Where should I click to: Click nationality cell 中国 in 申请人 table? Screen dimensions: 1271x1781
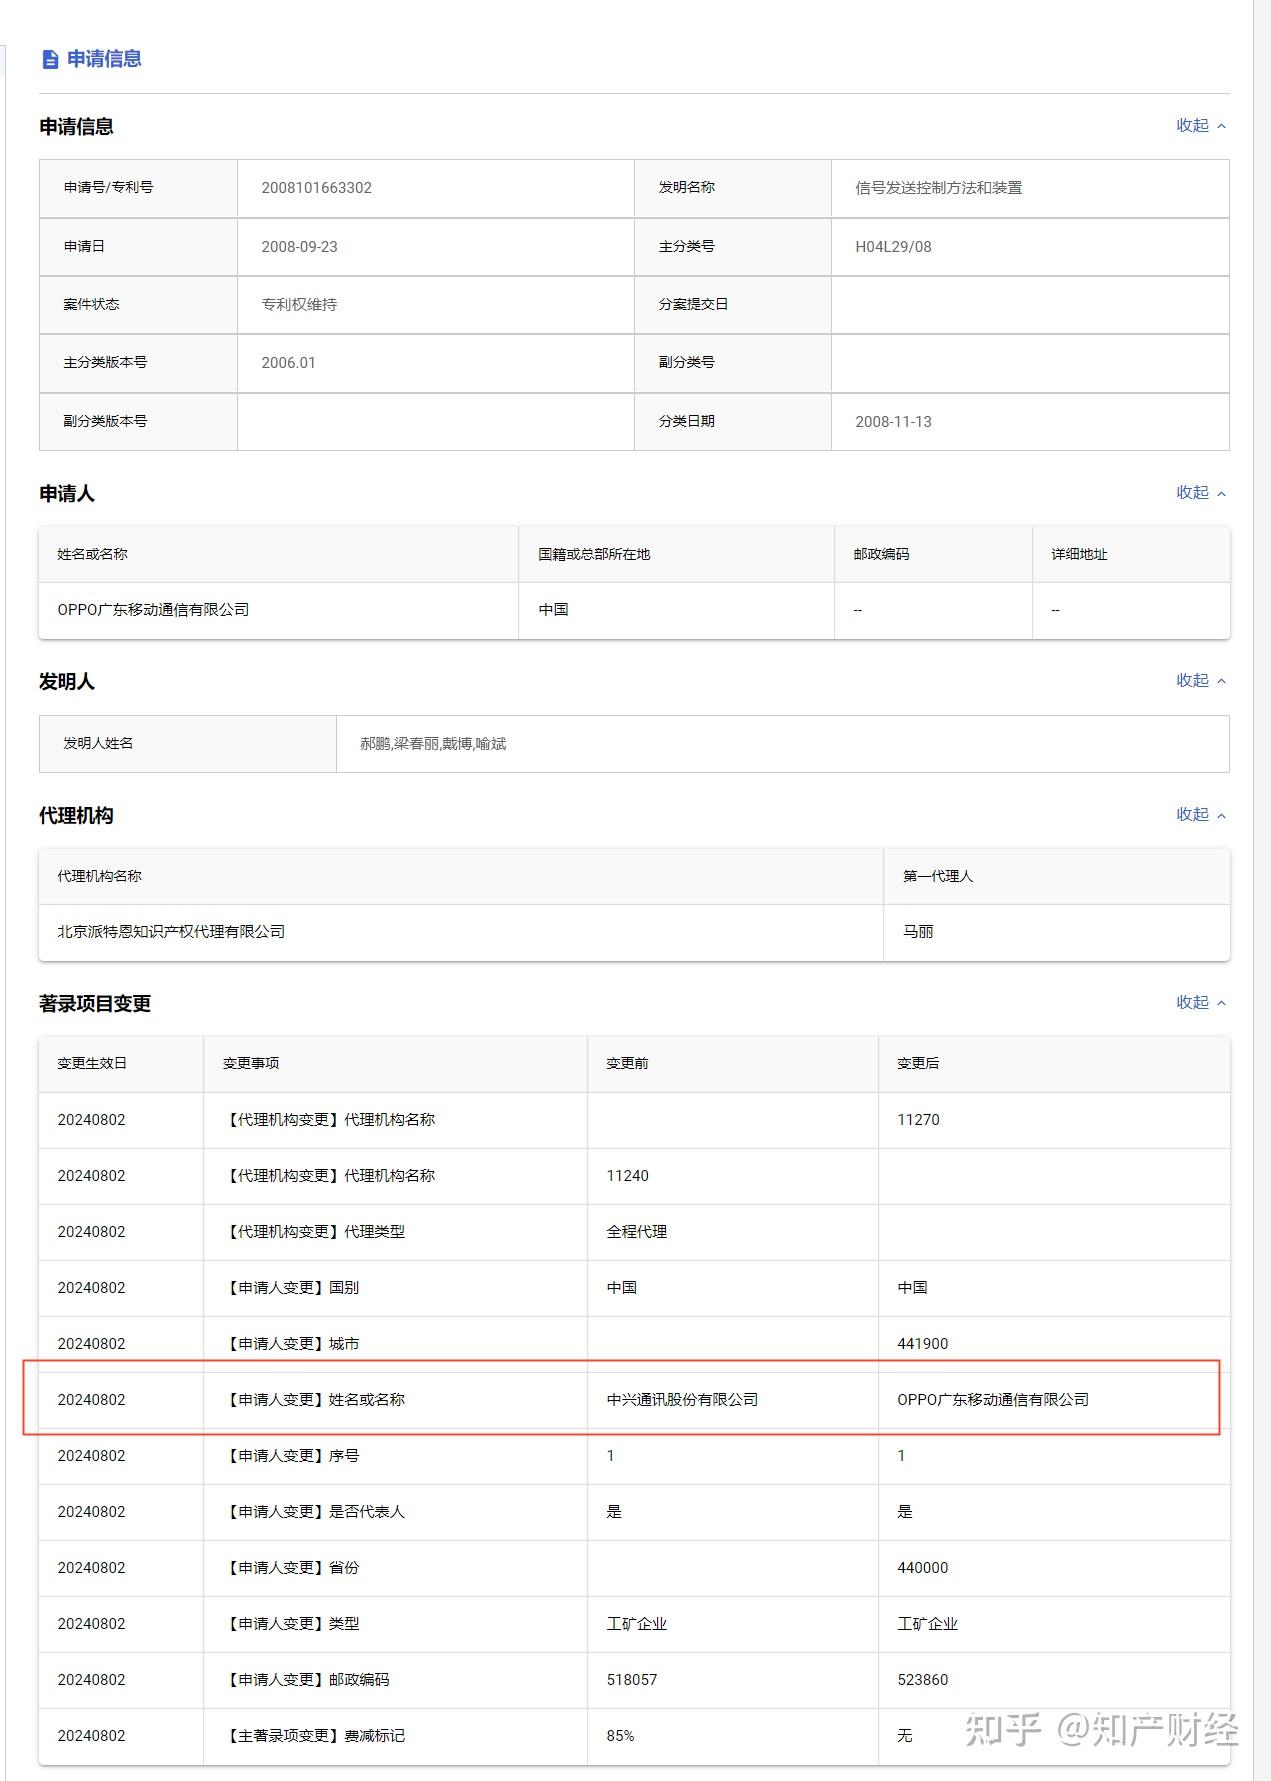pos(553,610)
